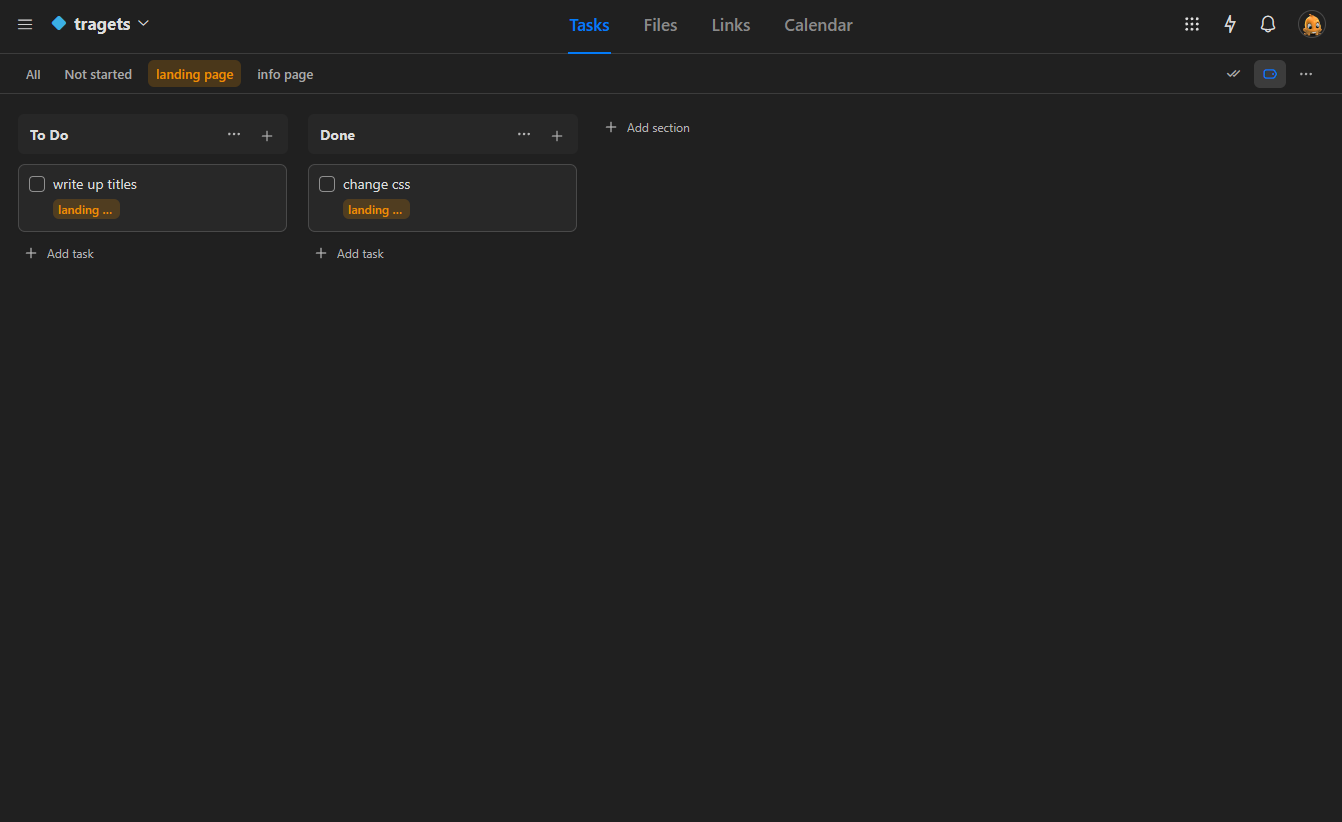Click Add section button
The width and height of the screenshot is (1342, 822).
pyautogui.click(x=648, y=128)
